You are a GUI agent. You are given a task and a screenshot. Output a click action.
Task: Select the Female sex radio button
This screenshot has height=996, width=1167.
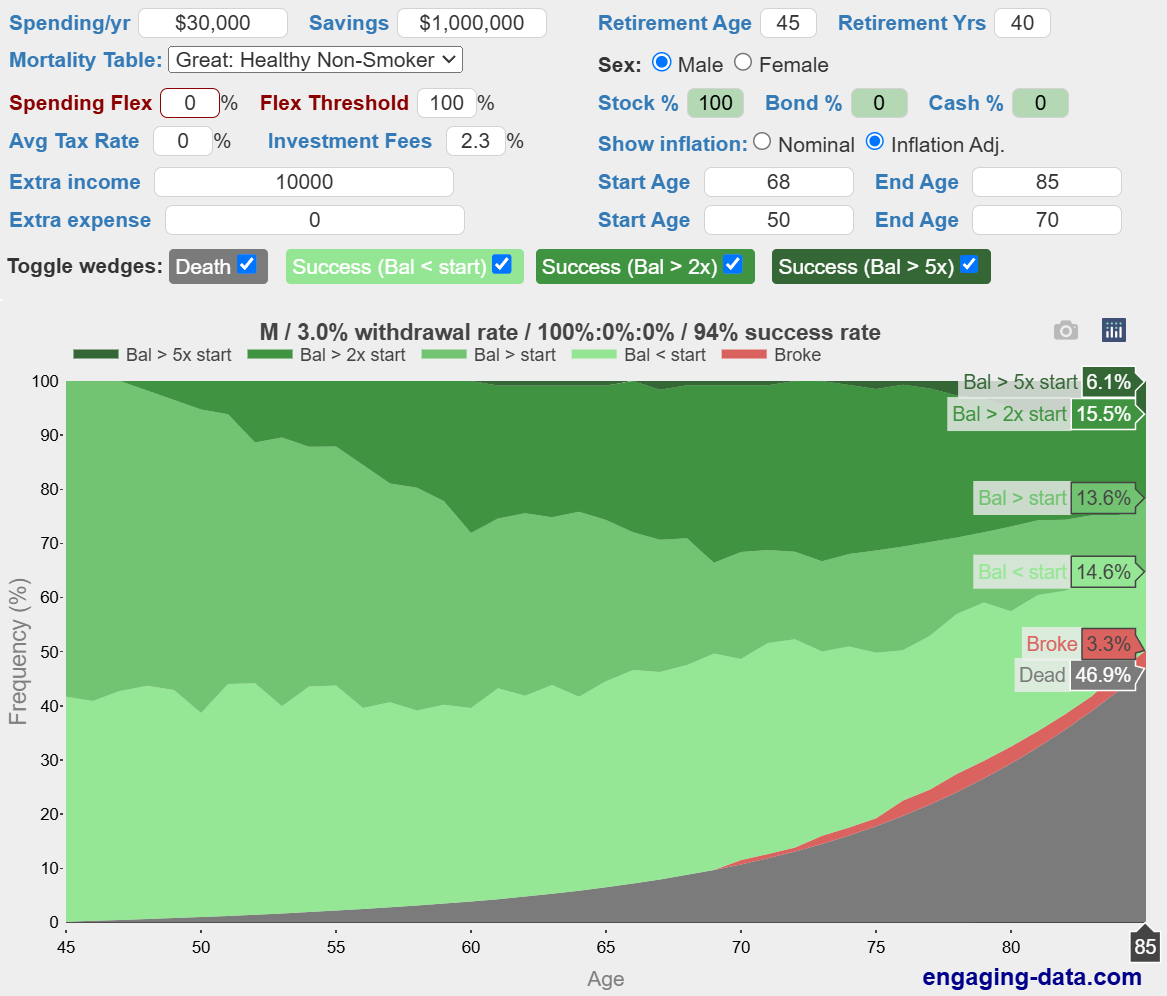click(x=743, y=63)
